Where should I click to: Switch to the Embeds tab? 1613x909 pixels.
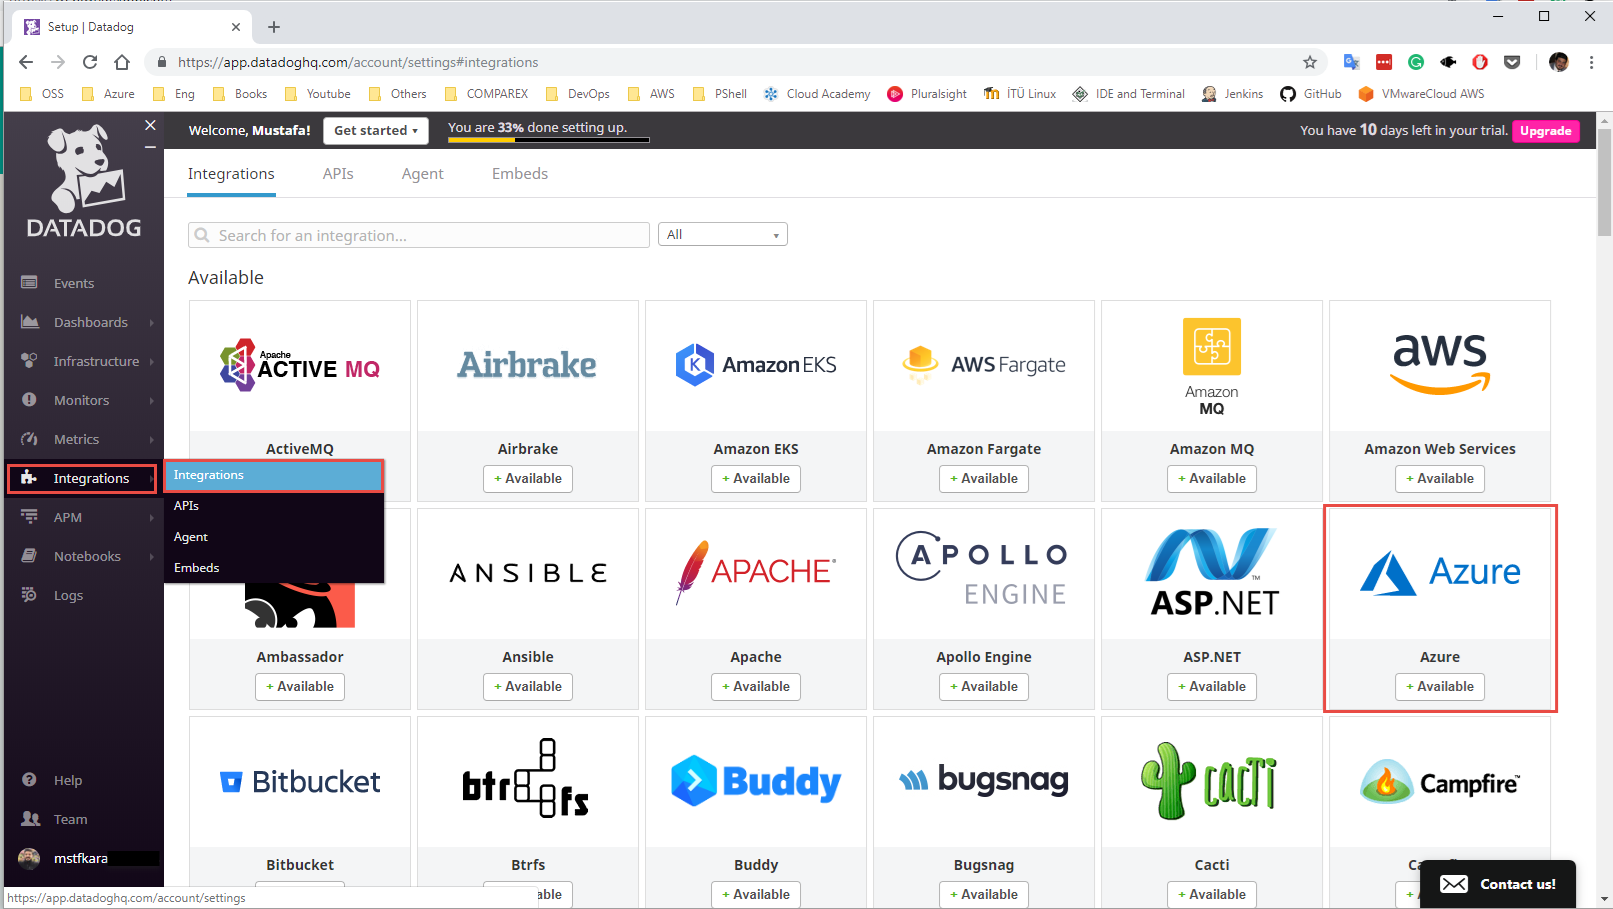click(x=520, y=174)
